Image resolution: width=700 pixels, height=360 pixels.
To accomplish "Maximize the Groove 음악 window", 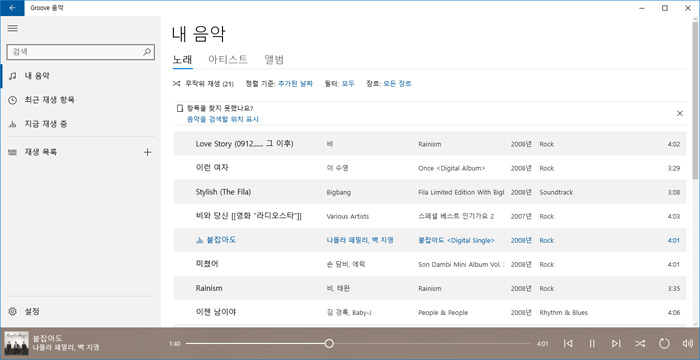I will pos(665,8).
